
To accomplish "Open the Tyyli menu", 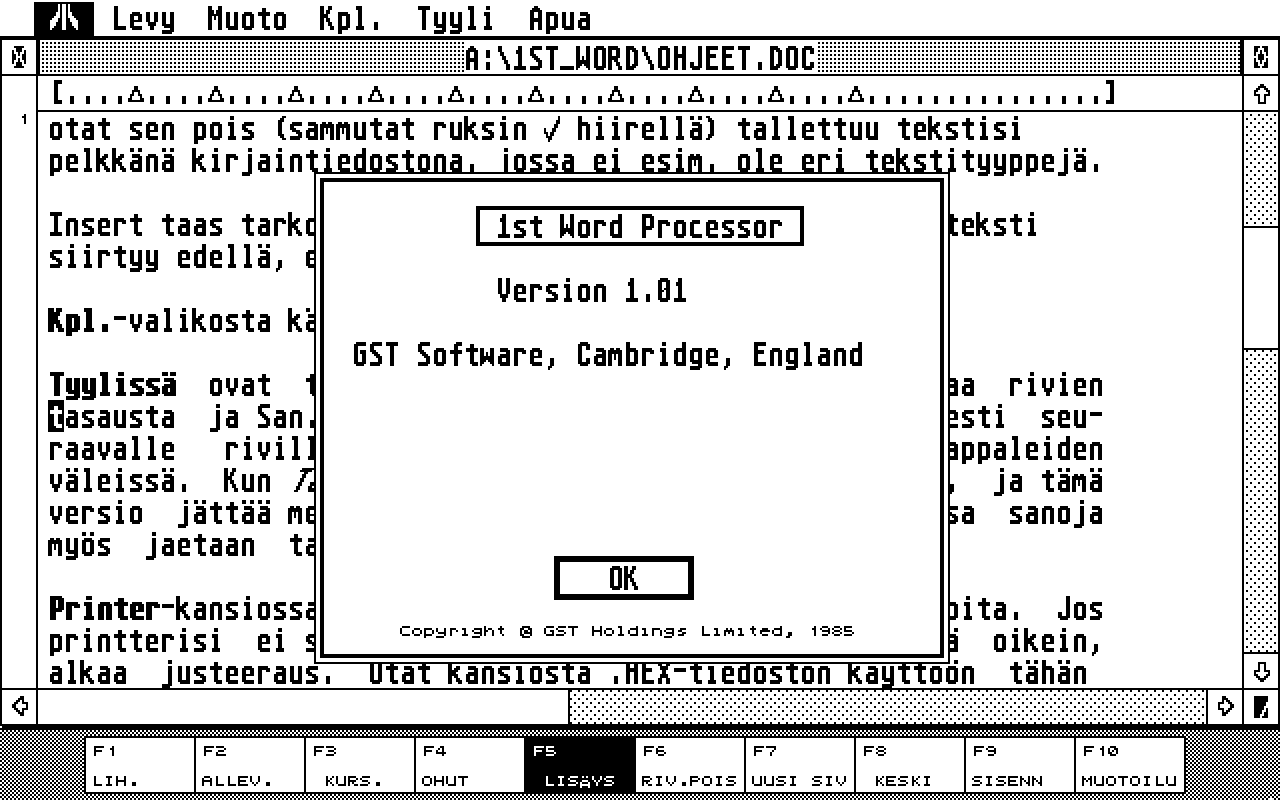I will (x=455, y=19).
